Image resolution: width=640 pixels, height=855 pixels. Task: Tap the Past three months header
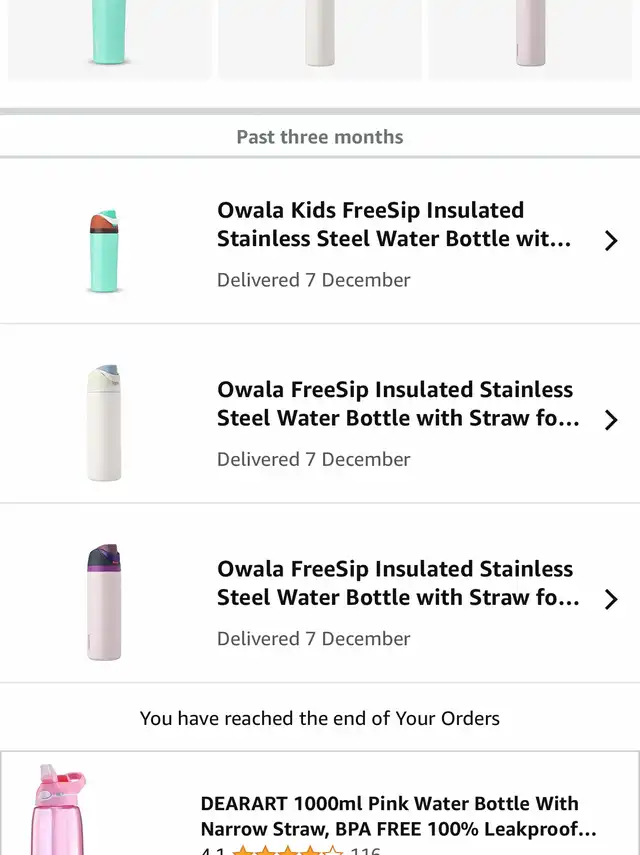320,137
